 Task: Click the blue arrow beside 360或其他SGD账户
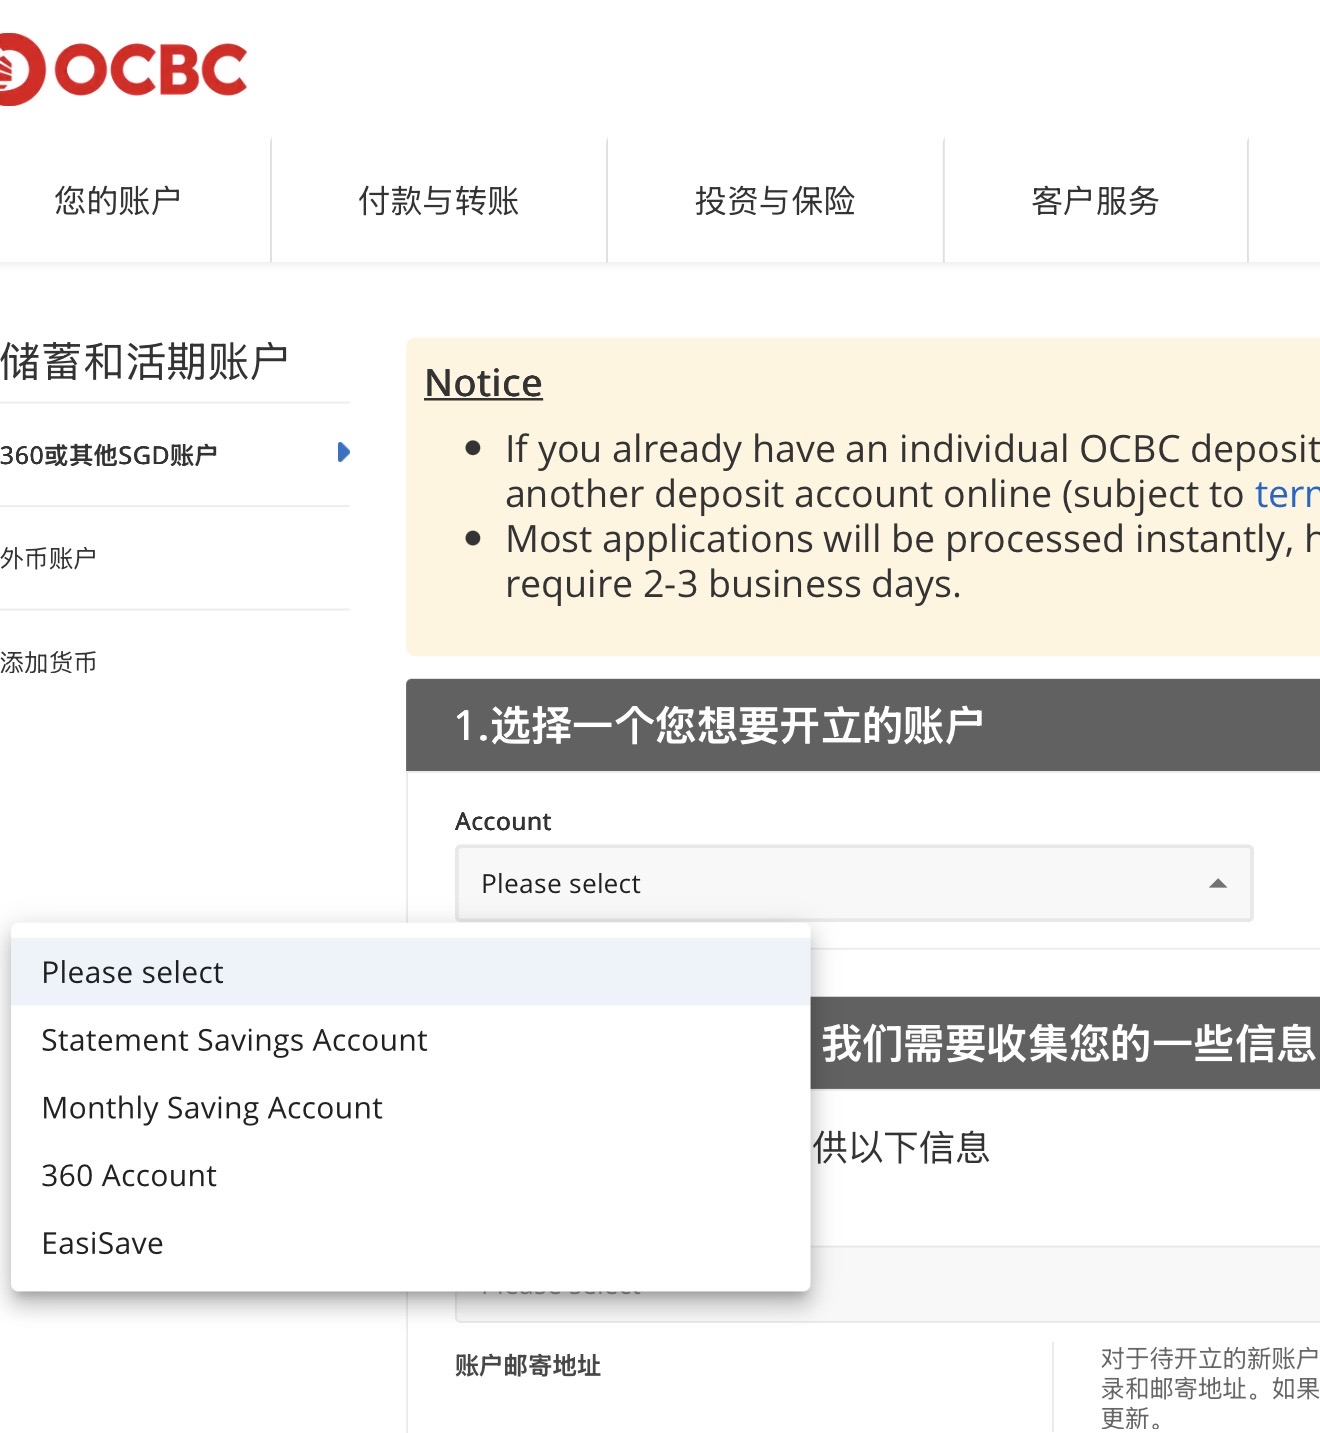click(x=343, y=452)
